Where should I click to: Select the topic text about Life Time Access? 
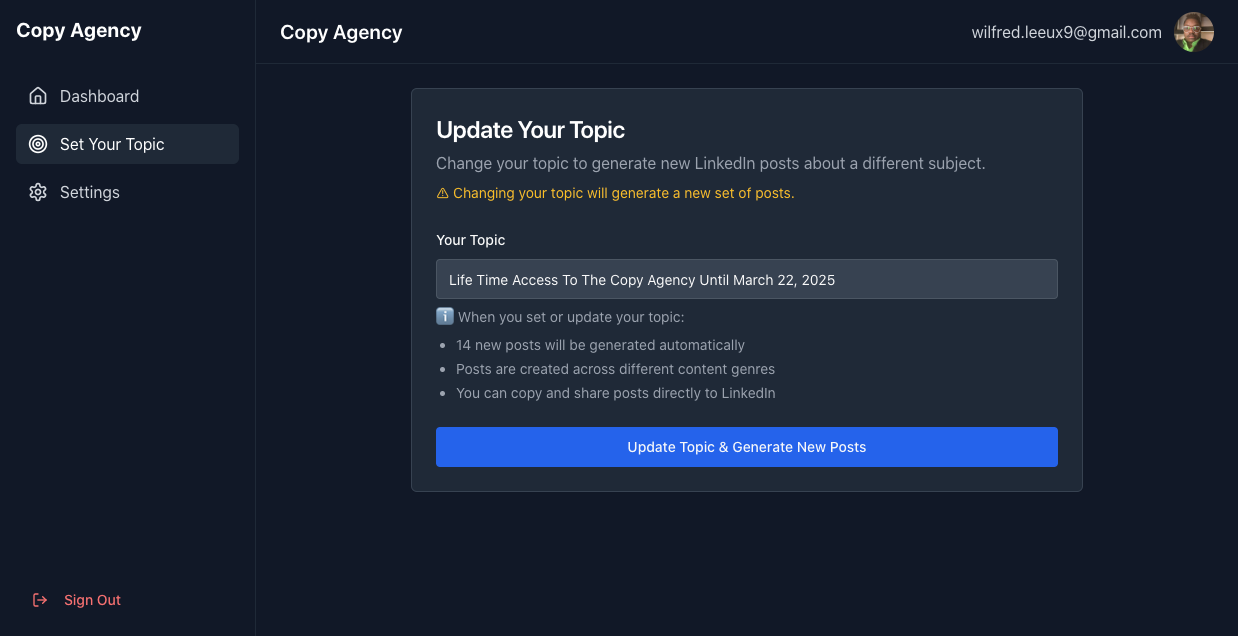pyautogui.click(x=641, y=280)
